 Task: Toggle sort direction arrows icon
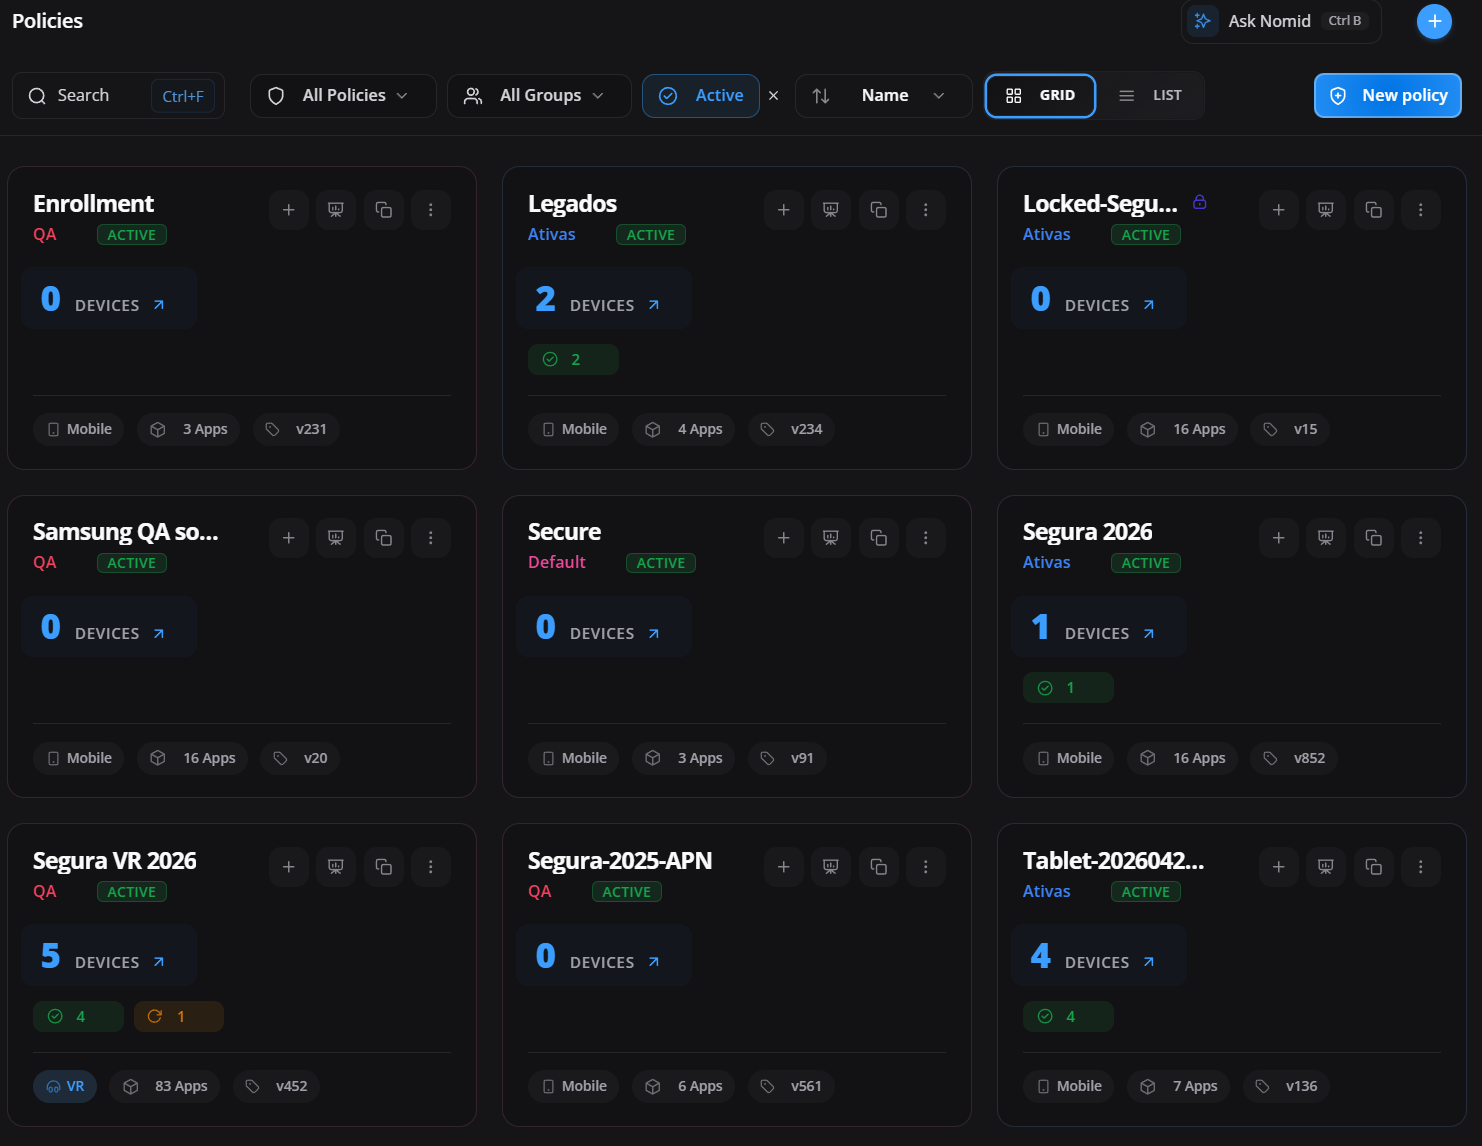(x=821, y=96)
